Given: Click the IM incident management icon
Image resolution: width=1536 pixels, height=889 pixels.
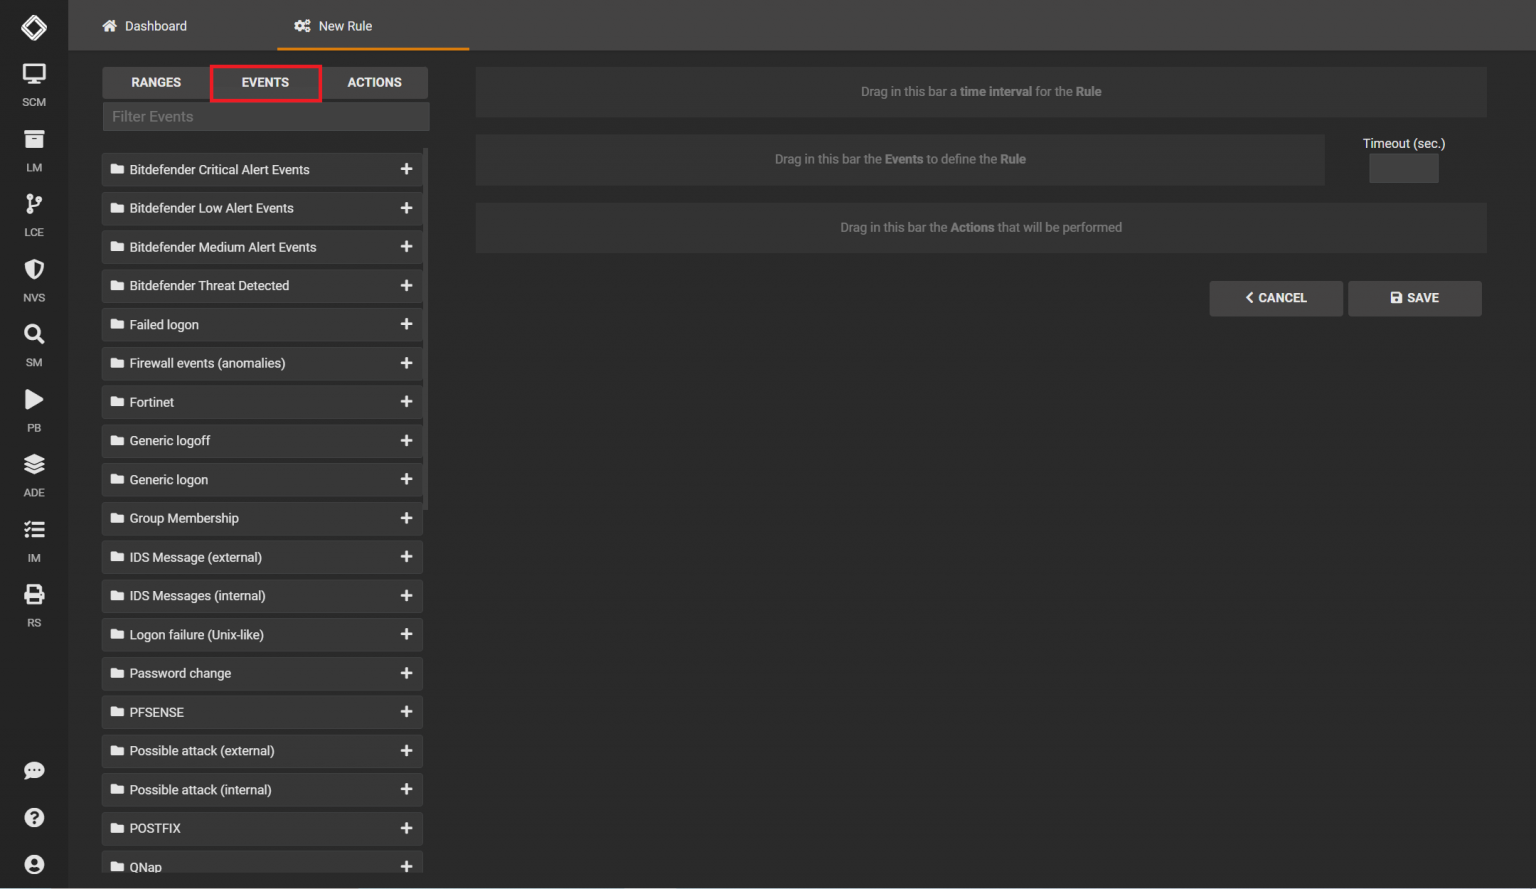Looking at the screenshot, I should [x=33, y=530].
